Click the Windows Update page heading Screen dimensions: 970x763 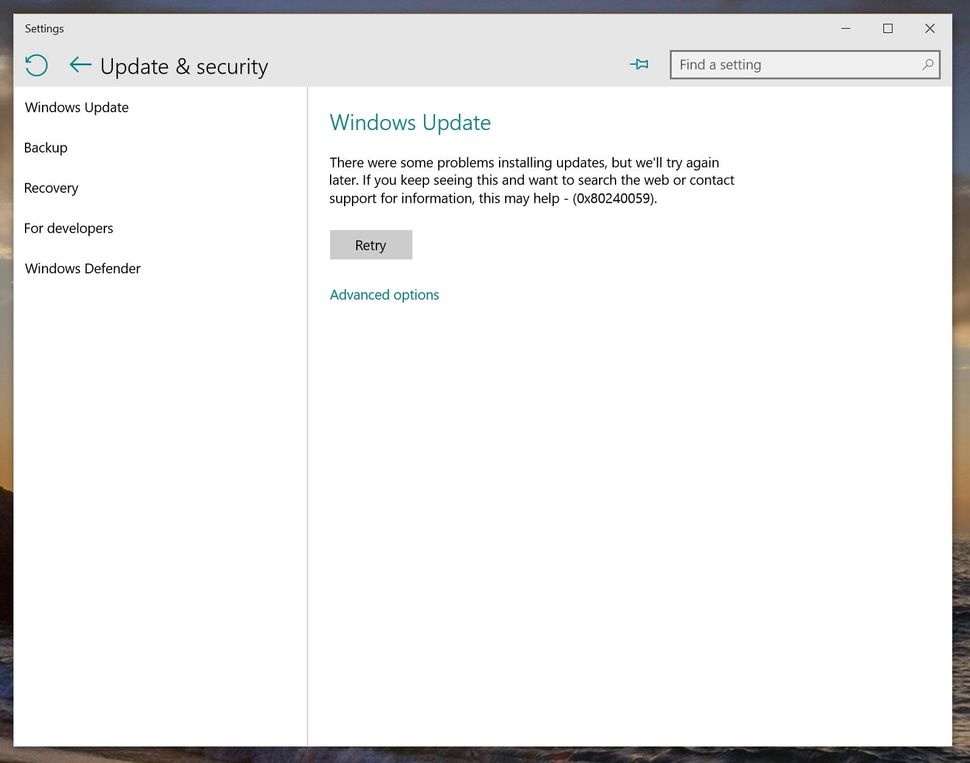[410, 122]
